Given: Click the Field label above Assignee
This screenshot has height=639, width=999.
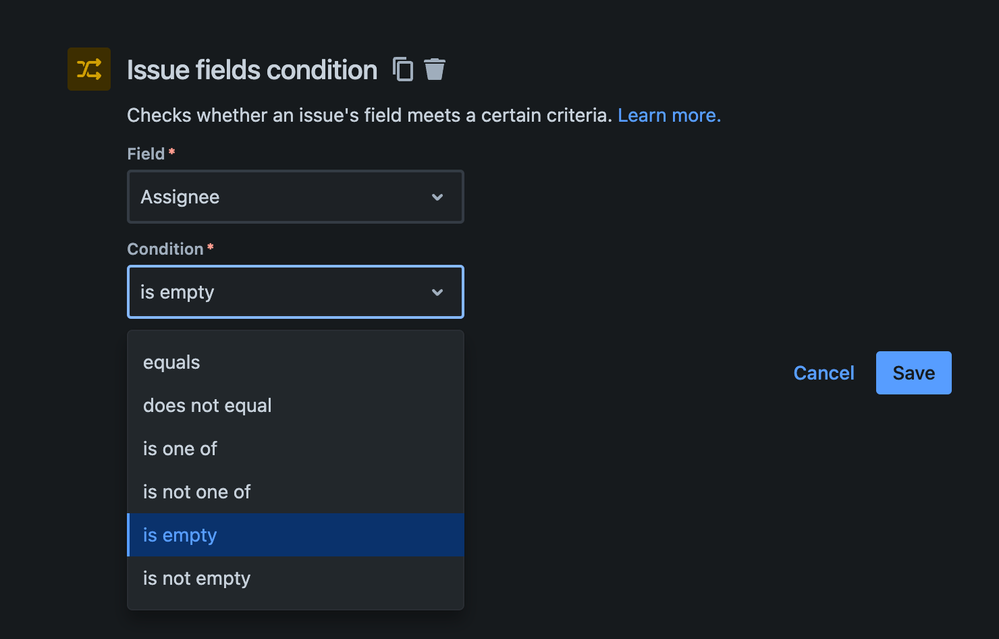Looking at the screenshot, I should click(x=146, y=154).
